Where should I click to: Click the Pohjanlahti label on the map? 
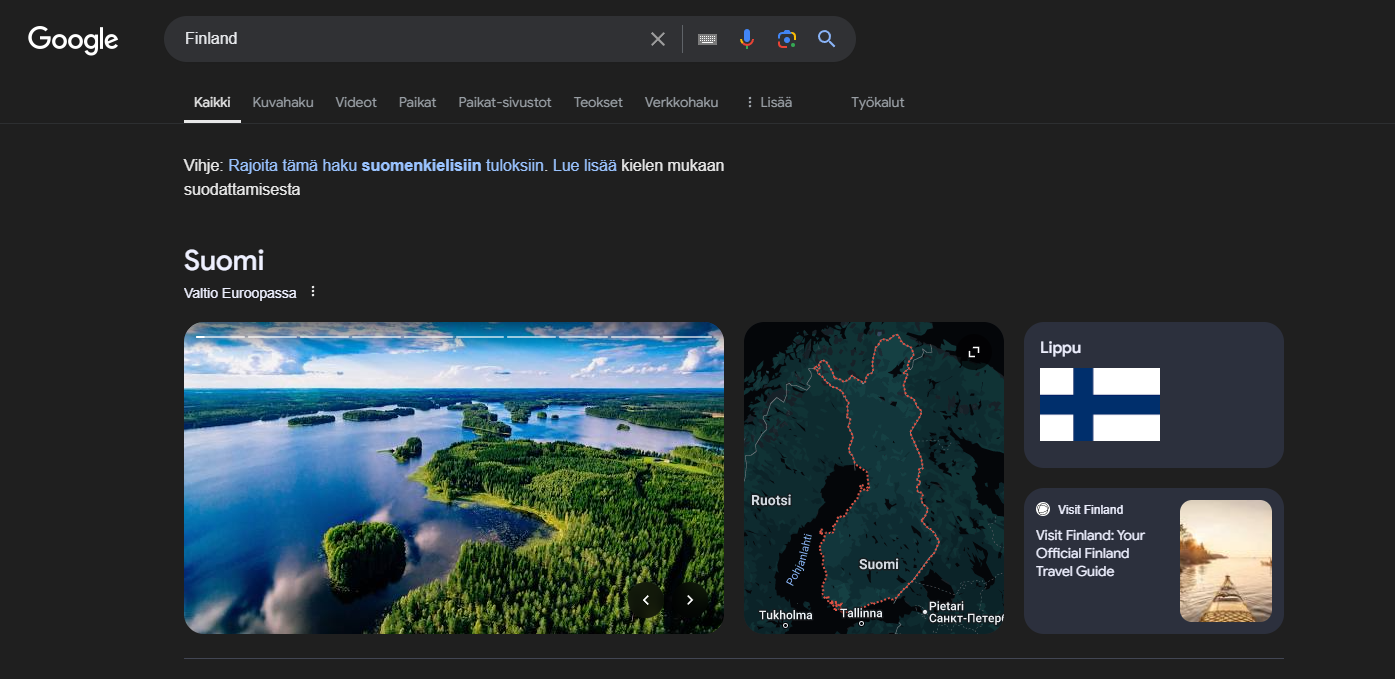coord(799,558)
